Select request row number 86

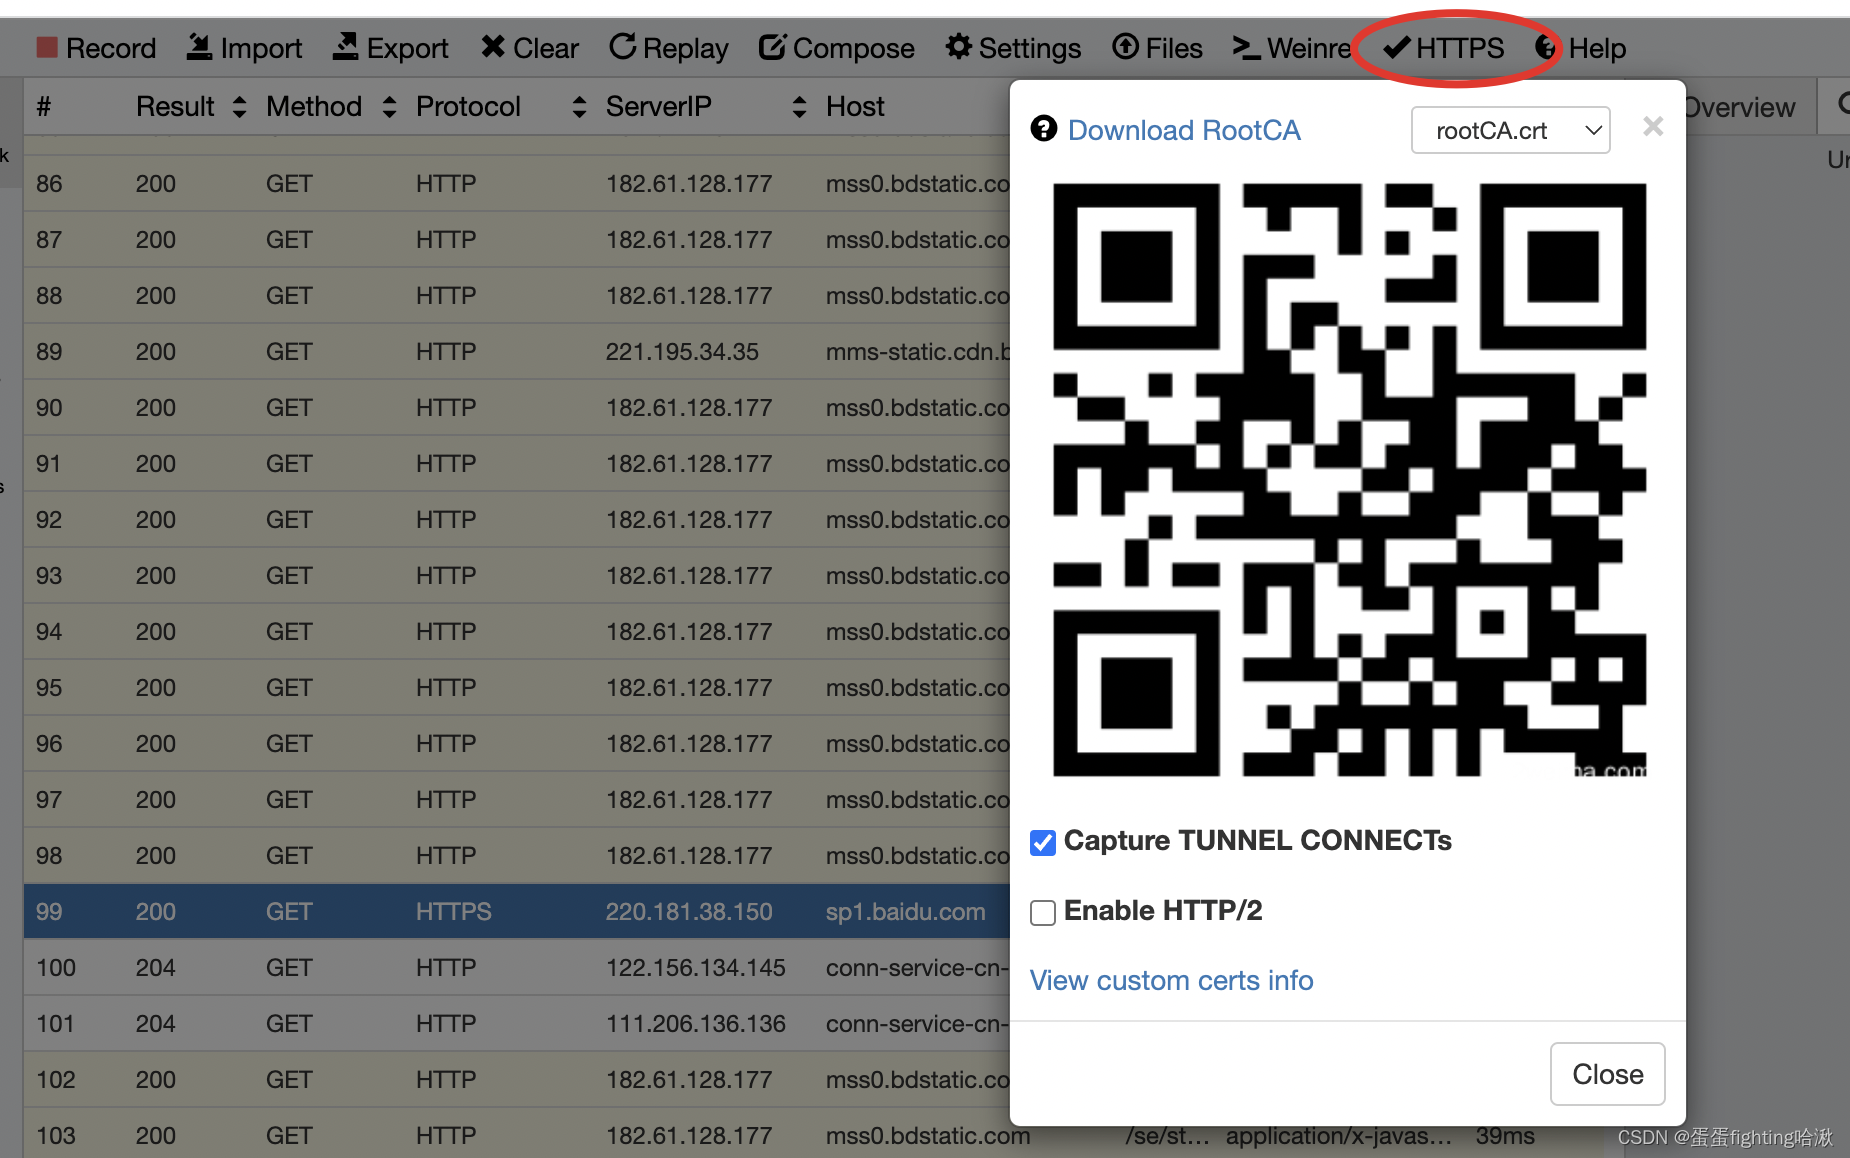[x=517, y=183]
